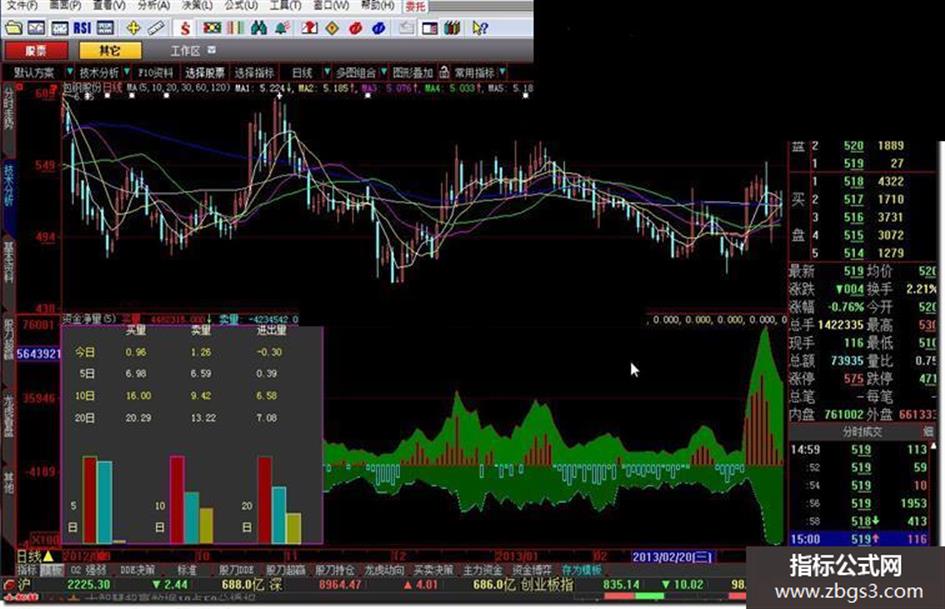Expand the 常用指标 dropdown arrow
Screen dimensions: 945x609
coord(502,72)
